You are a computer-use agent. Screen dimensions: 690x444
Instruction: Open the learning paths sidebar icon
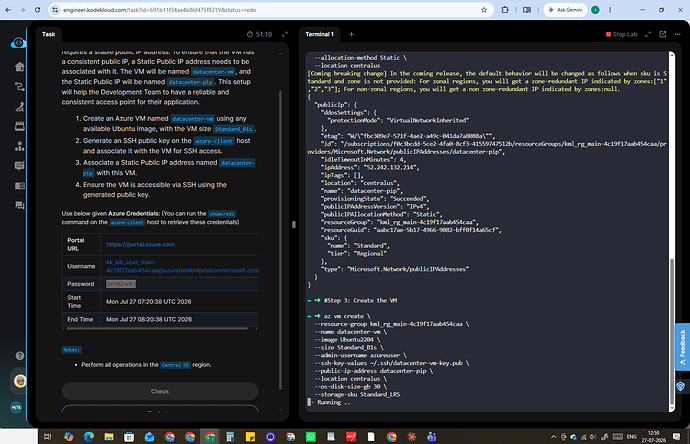19,86
